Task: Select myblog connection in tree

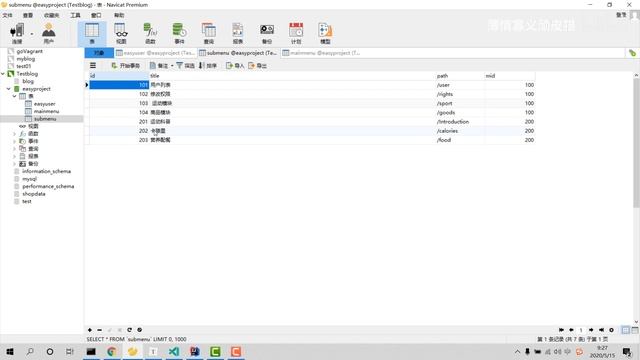Action: [x=26, y=59]
